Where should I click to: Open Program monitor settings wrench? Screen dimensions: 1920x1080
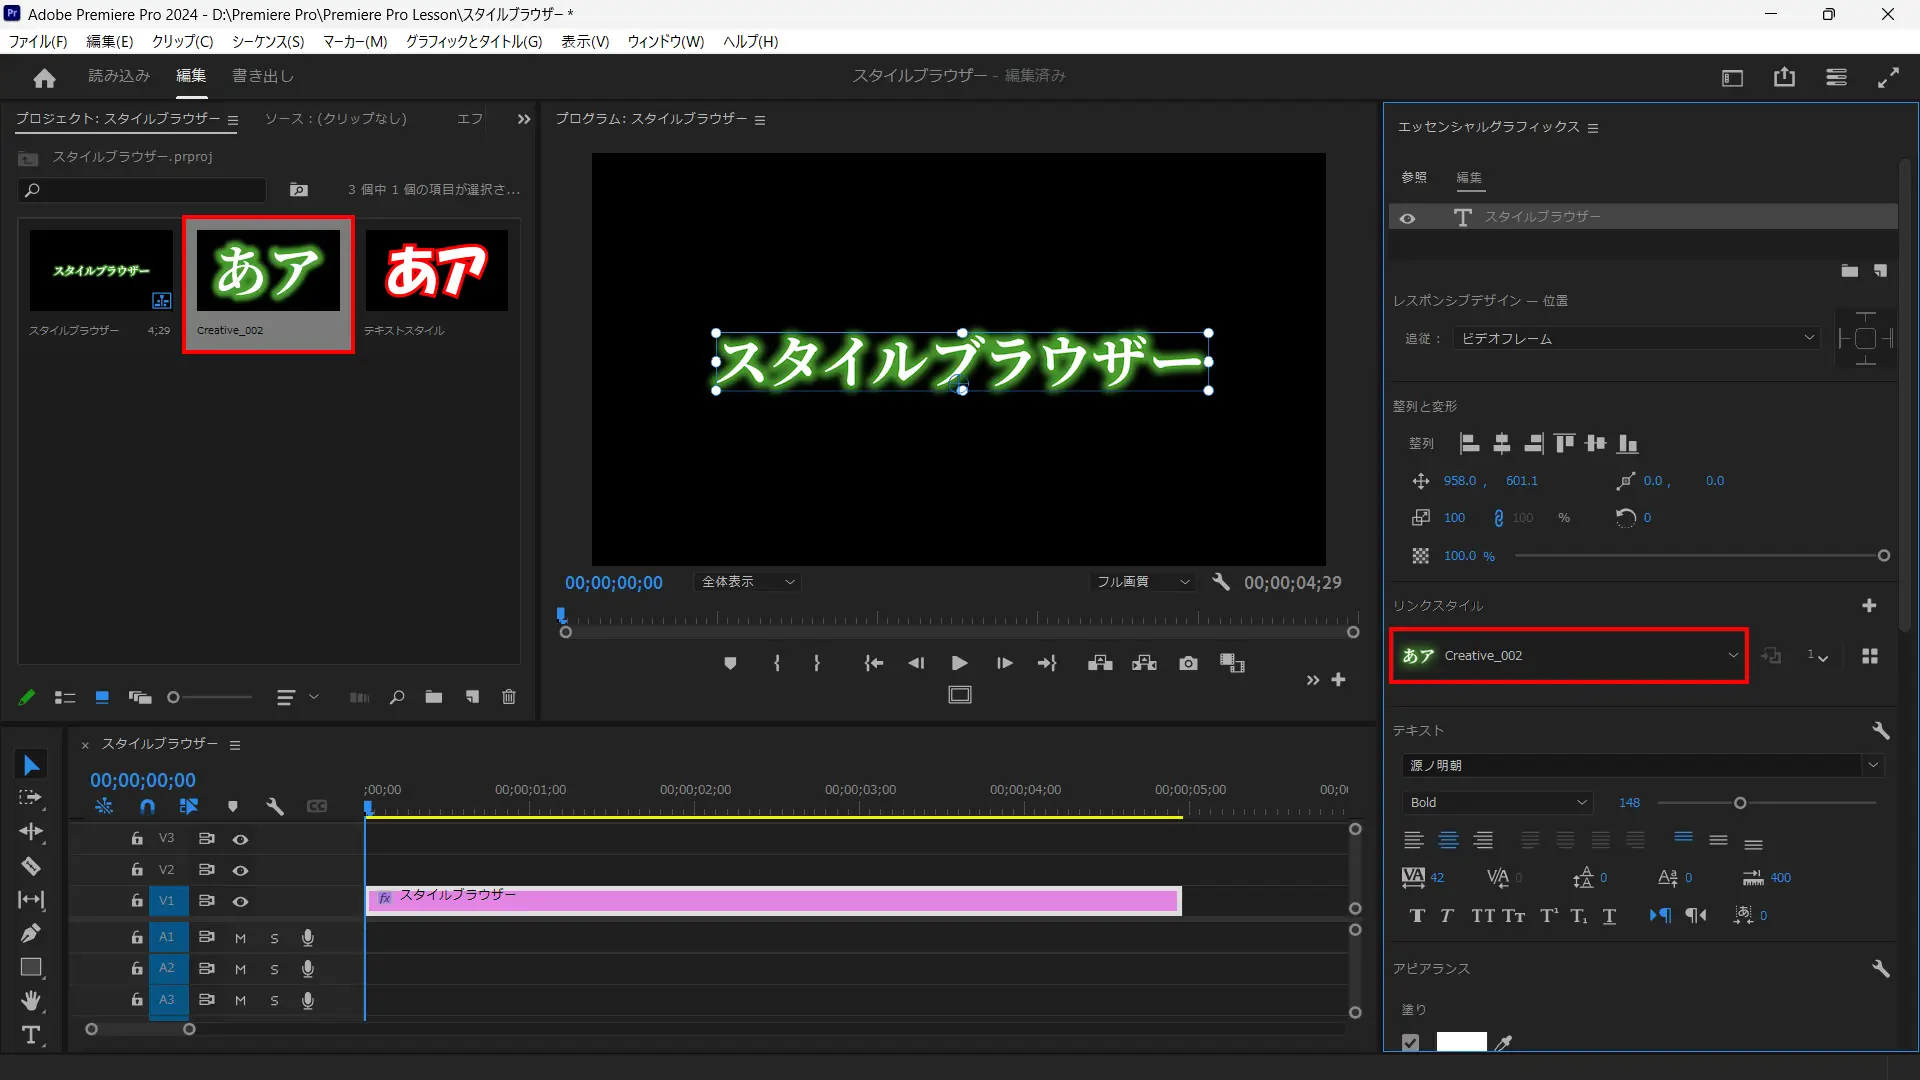[1221, 582]
